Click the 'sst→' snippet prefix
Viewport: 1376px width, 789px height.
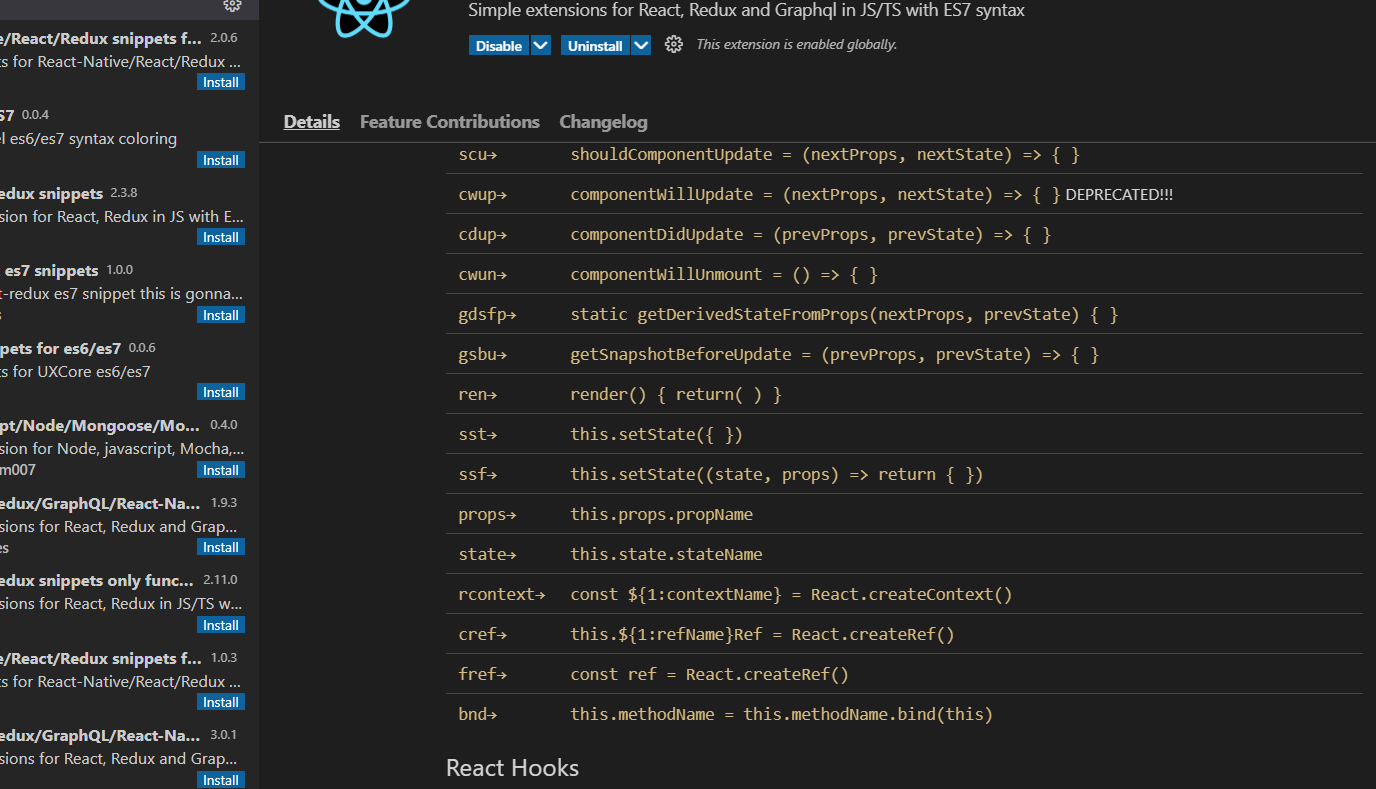point(478,435)
